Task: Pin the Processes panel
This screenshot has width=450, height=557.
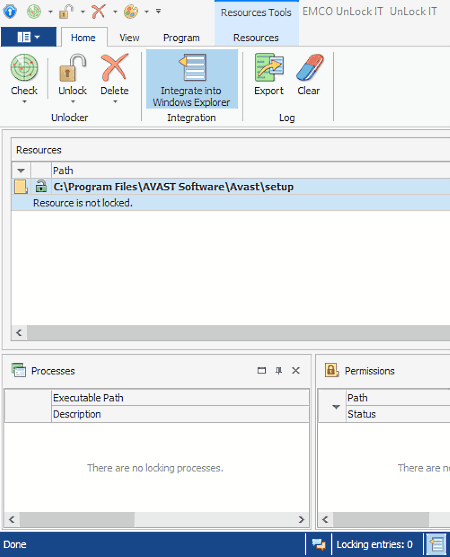Action: click(x=279, y=371)
